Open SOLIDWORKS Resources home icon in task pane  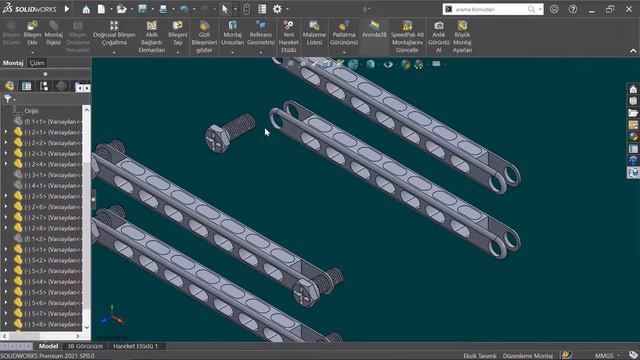pyautogui.click(x=633, y=89)
